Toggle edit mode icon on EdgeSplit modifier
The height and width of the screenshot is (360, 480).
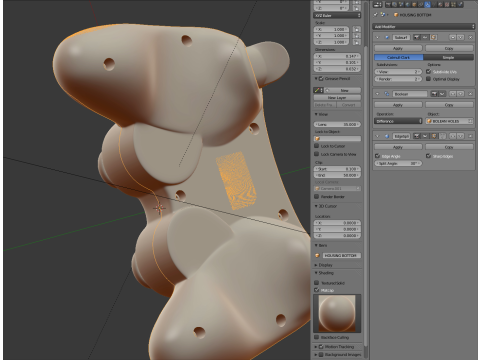[434, 136]
